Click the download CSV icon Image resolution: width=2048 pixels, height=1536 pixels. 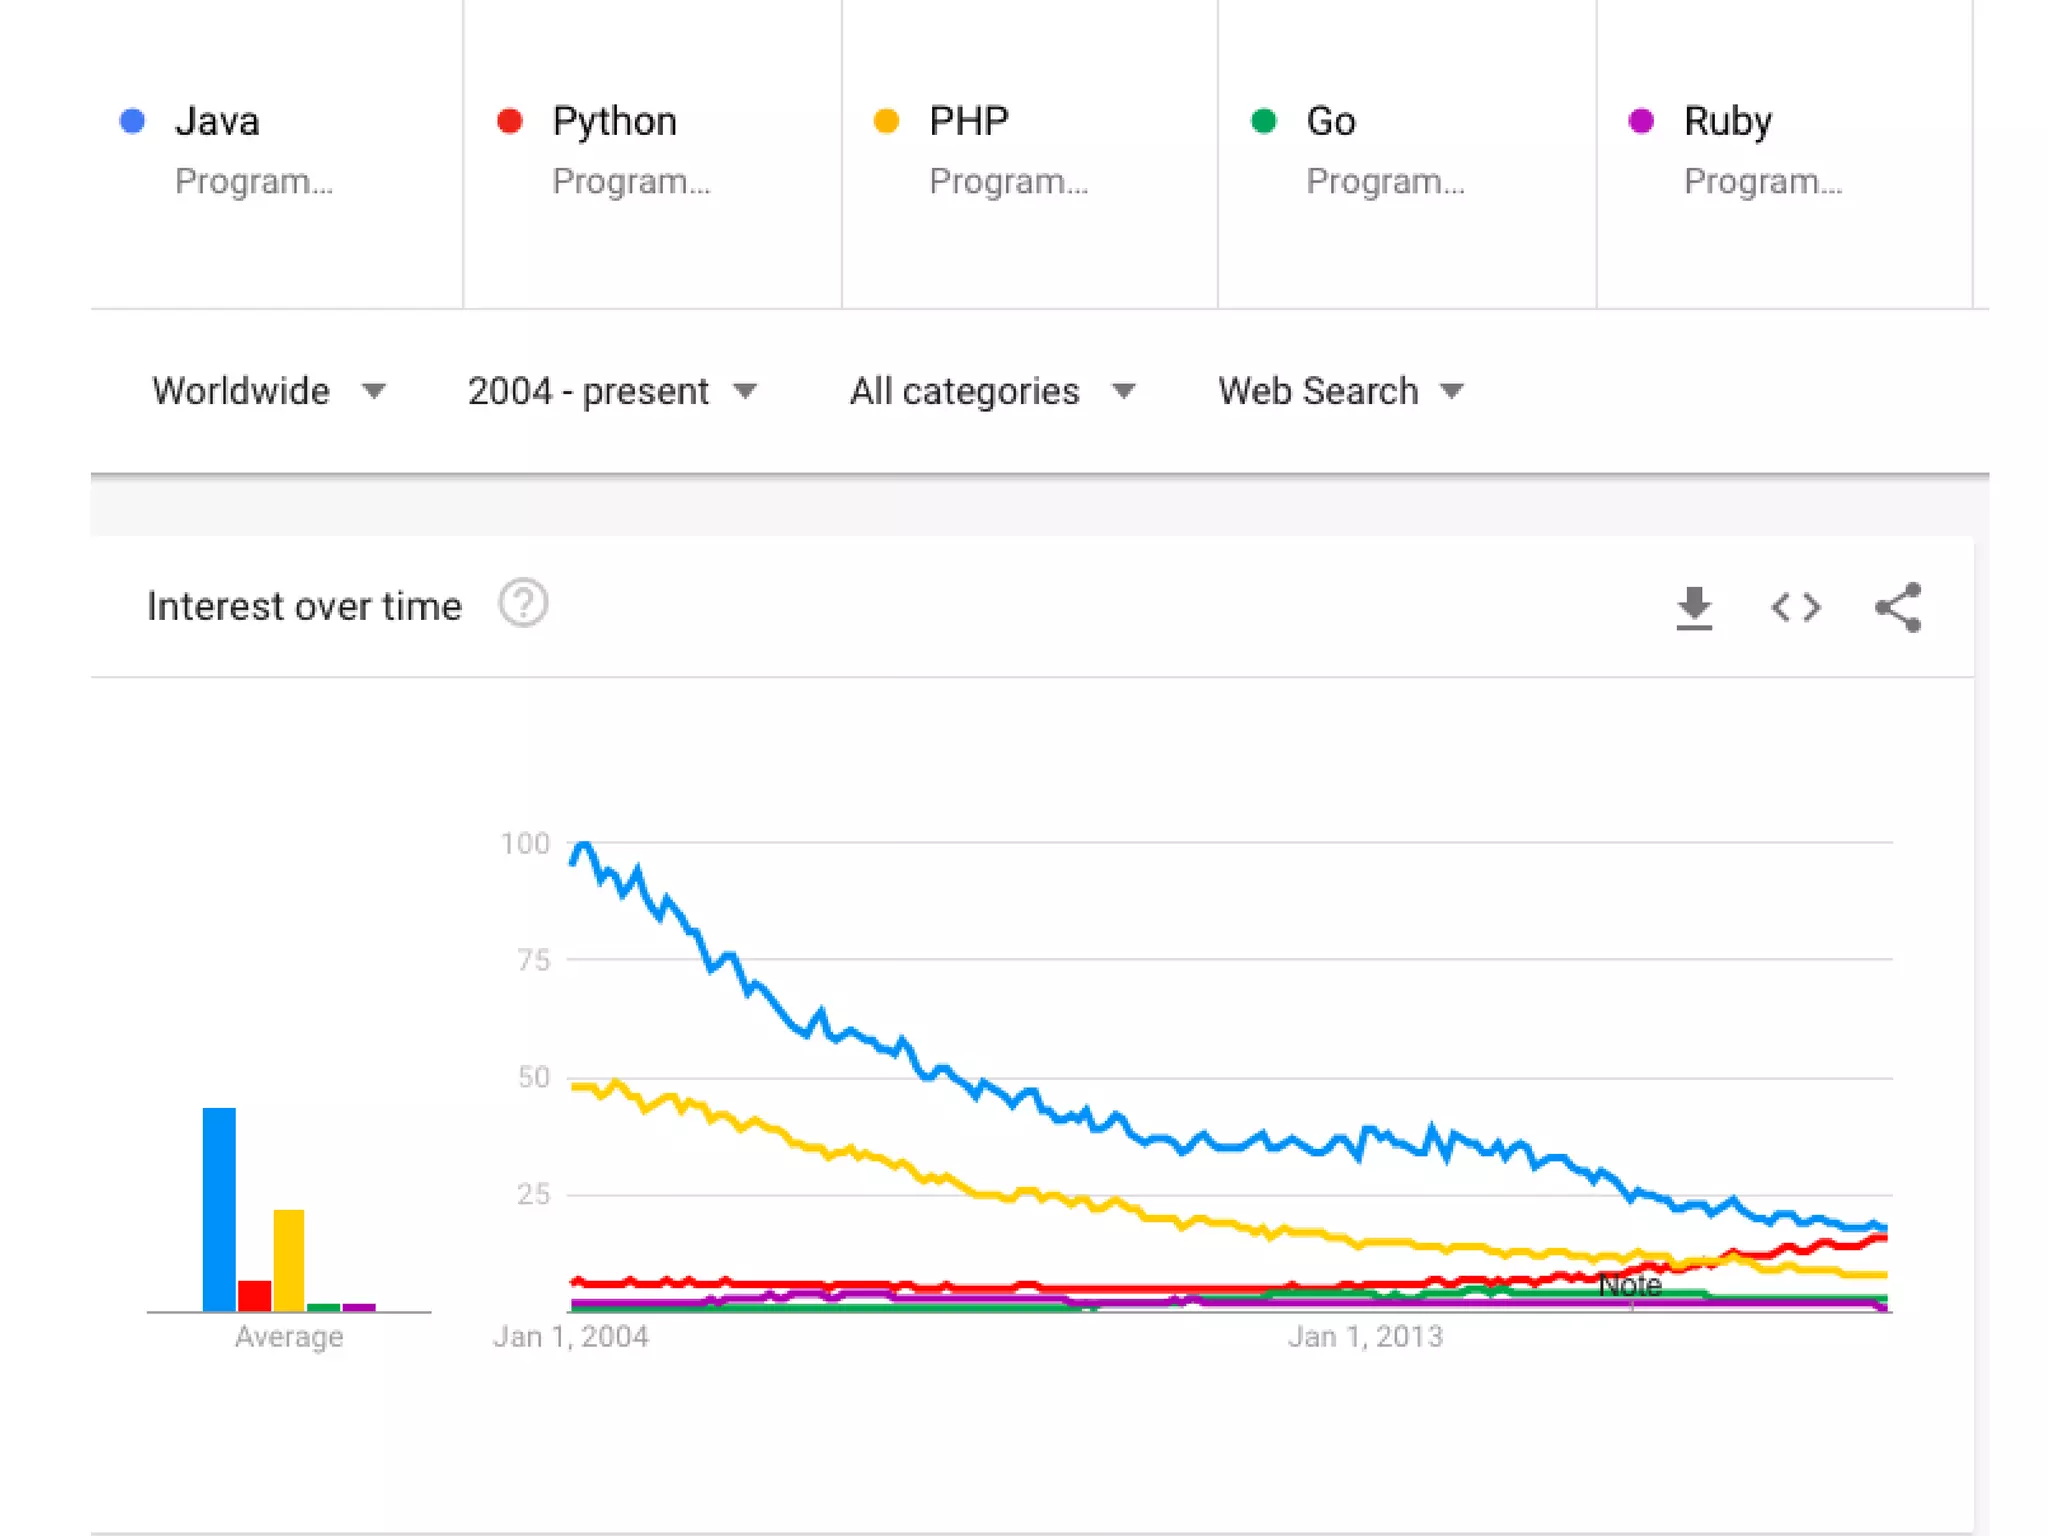[1693, 608]
